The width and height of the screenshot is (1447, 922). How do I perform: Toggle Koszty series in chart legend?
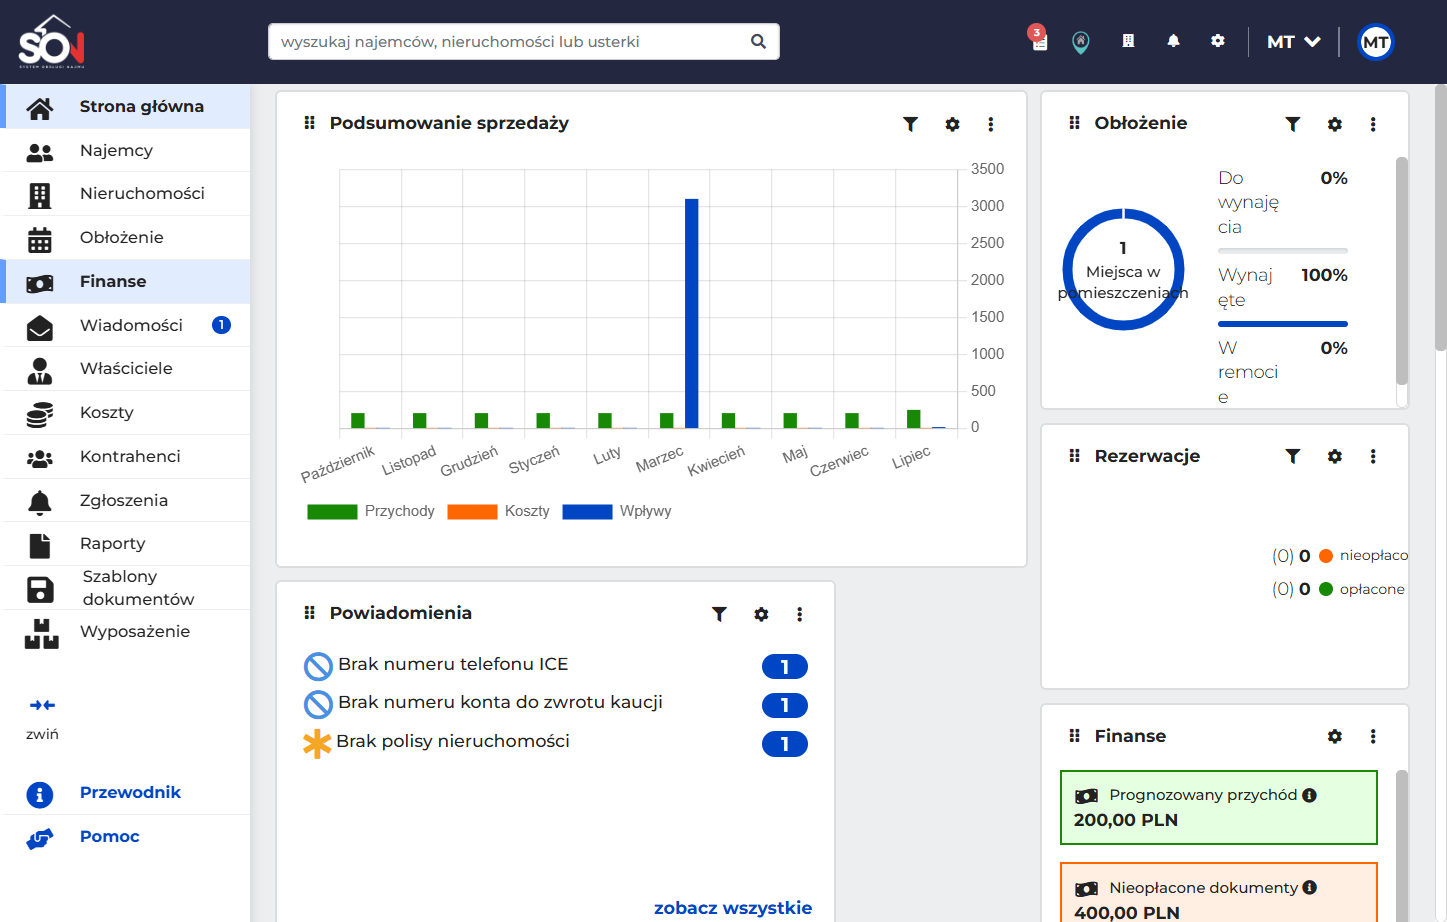pos(499,511)
